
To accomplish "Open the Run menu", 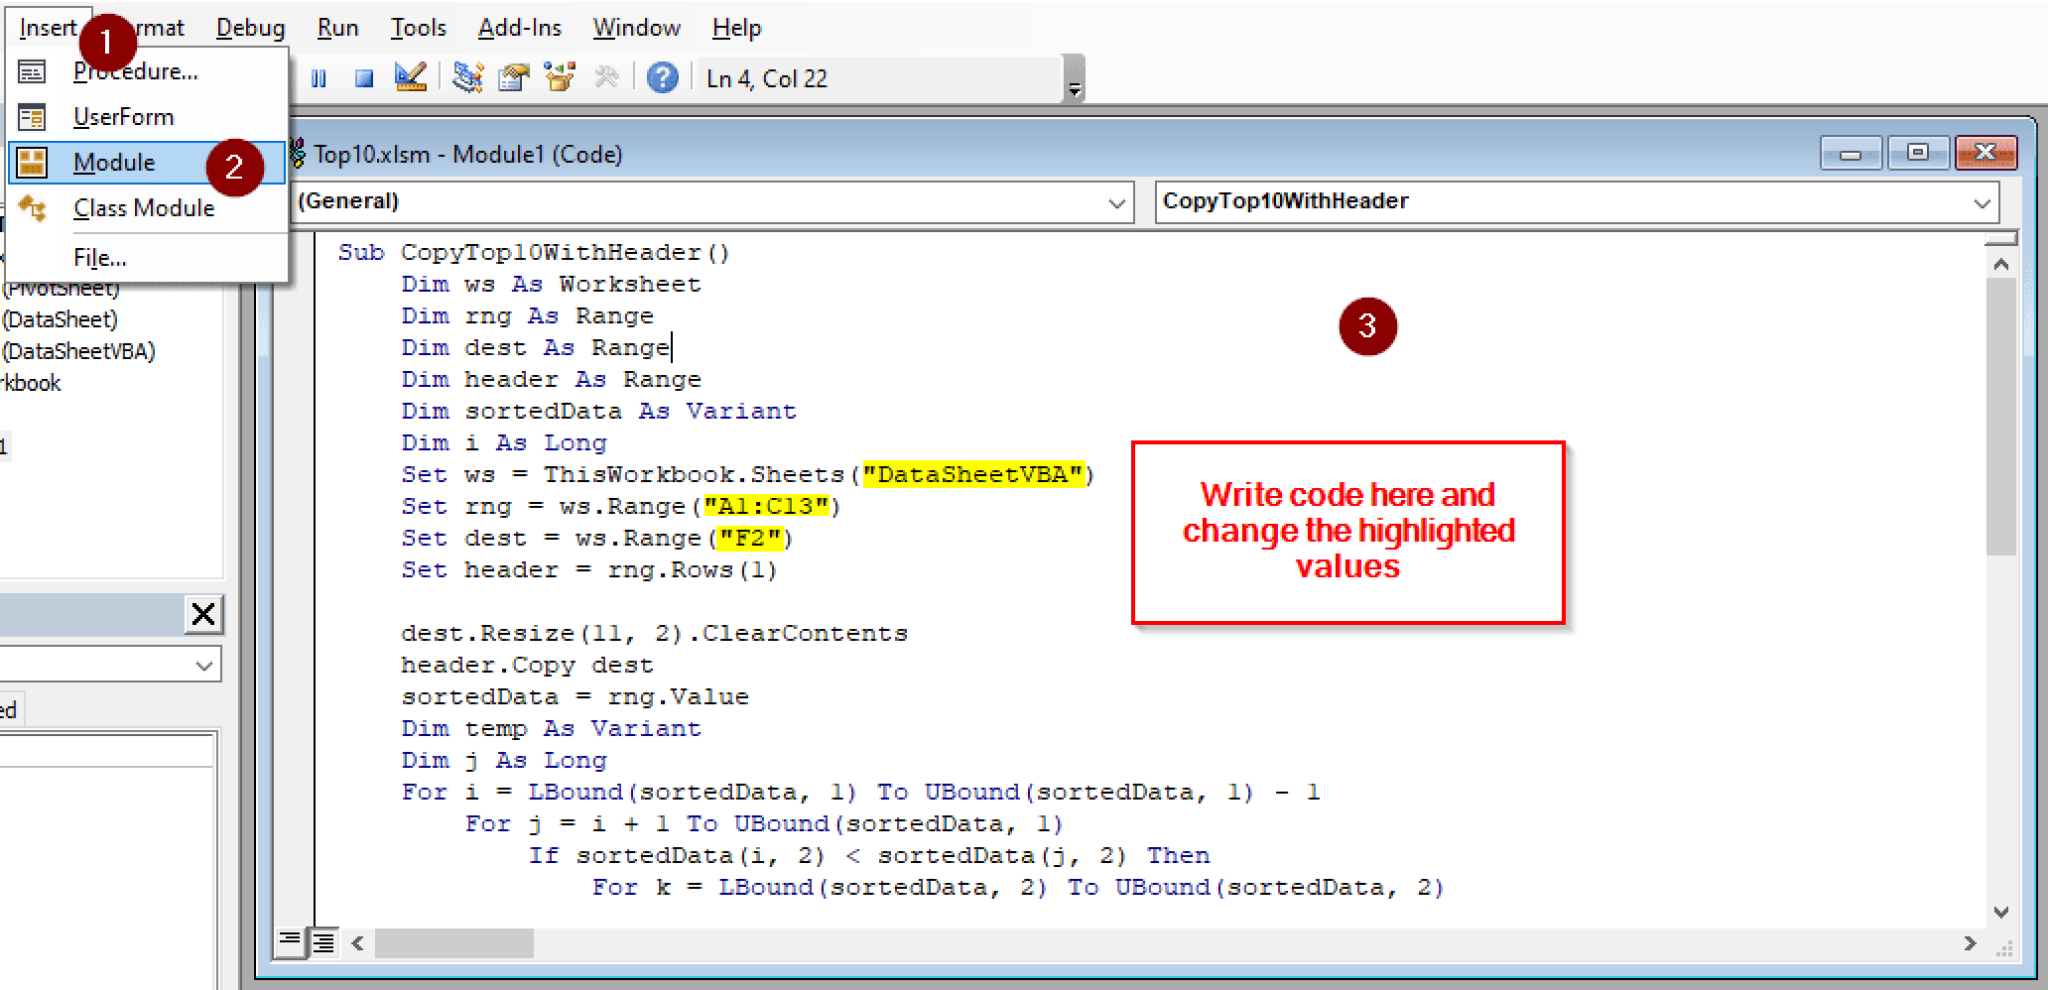I will (x=337, y=27).
